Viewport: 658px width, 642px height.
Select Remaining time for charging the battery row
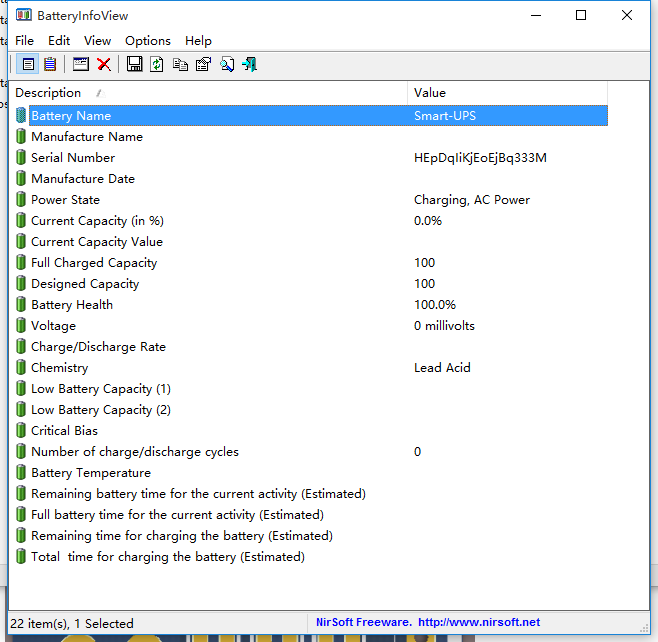[x=311, y=535]
